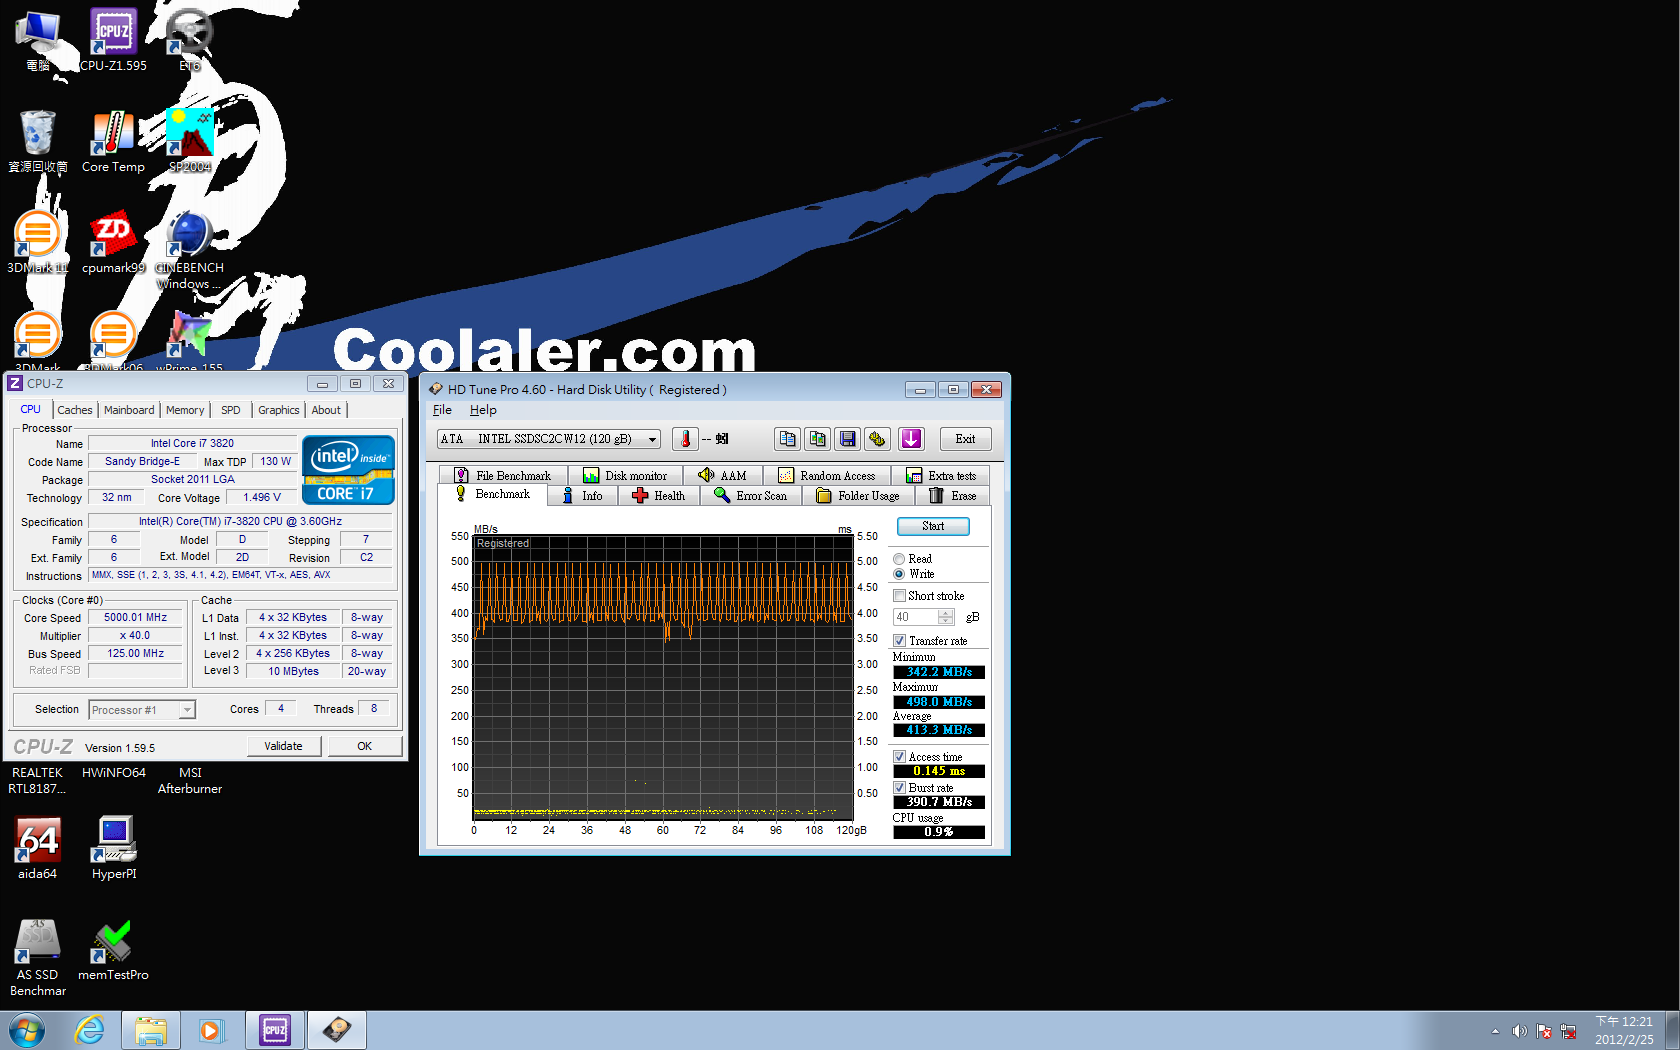
Task: Click the temperature thermometer icon in HD Tune
Action: pos(685,439)
